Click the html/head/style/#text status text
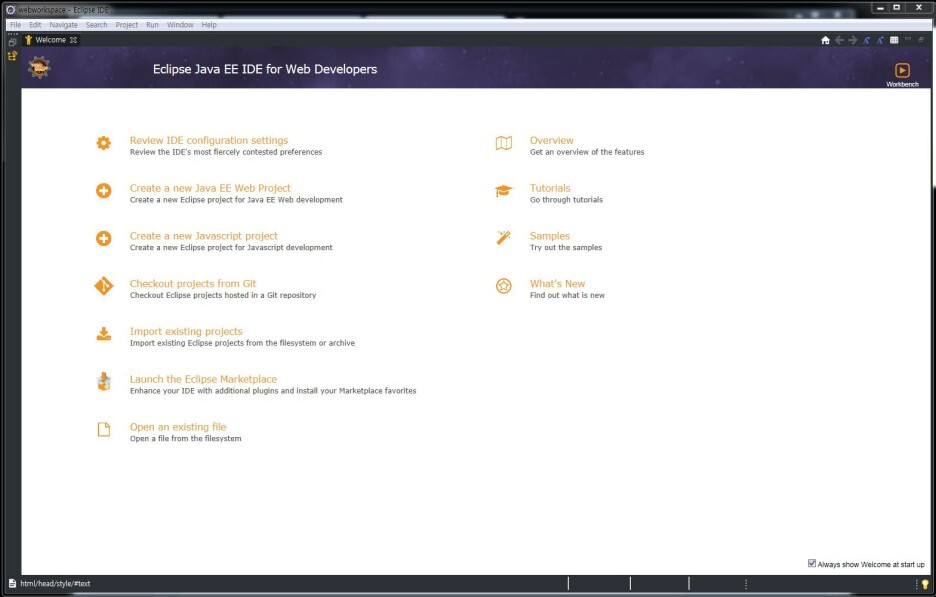This screenshot has width=936, height=597. tap(56, 583)
